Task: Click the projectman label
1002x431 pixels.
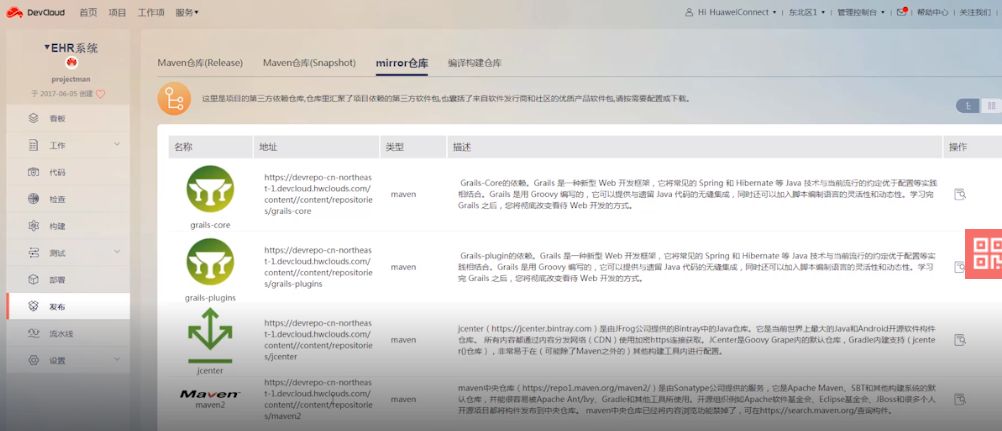Action: pyautogui.click(x=71, y=79)
